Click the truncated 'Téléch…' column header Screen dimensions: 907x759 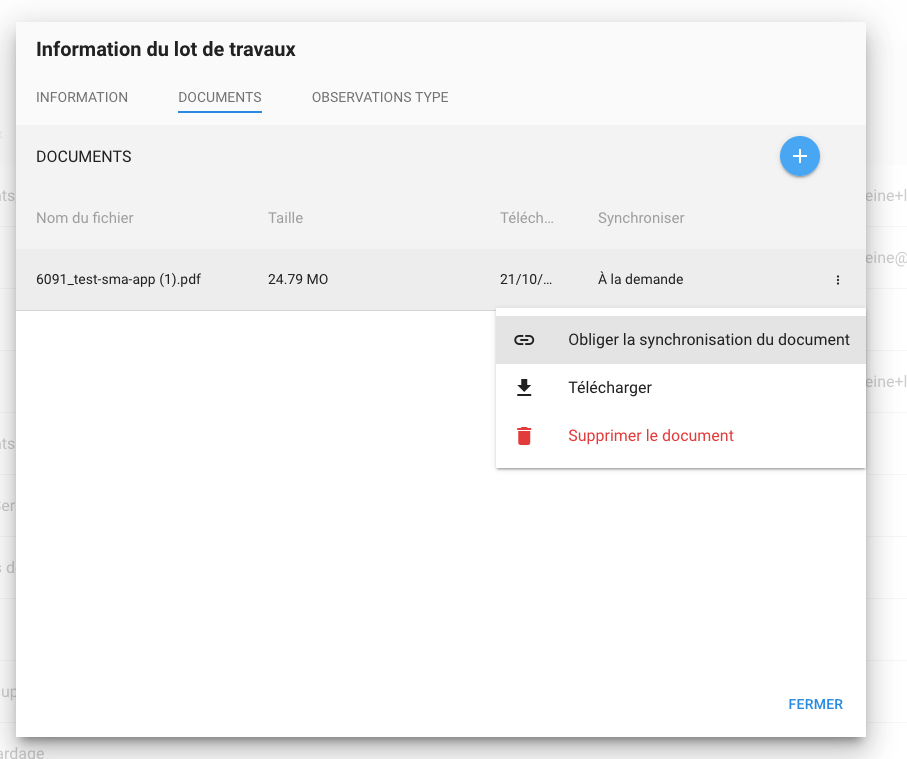point(526,218)
